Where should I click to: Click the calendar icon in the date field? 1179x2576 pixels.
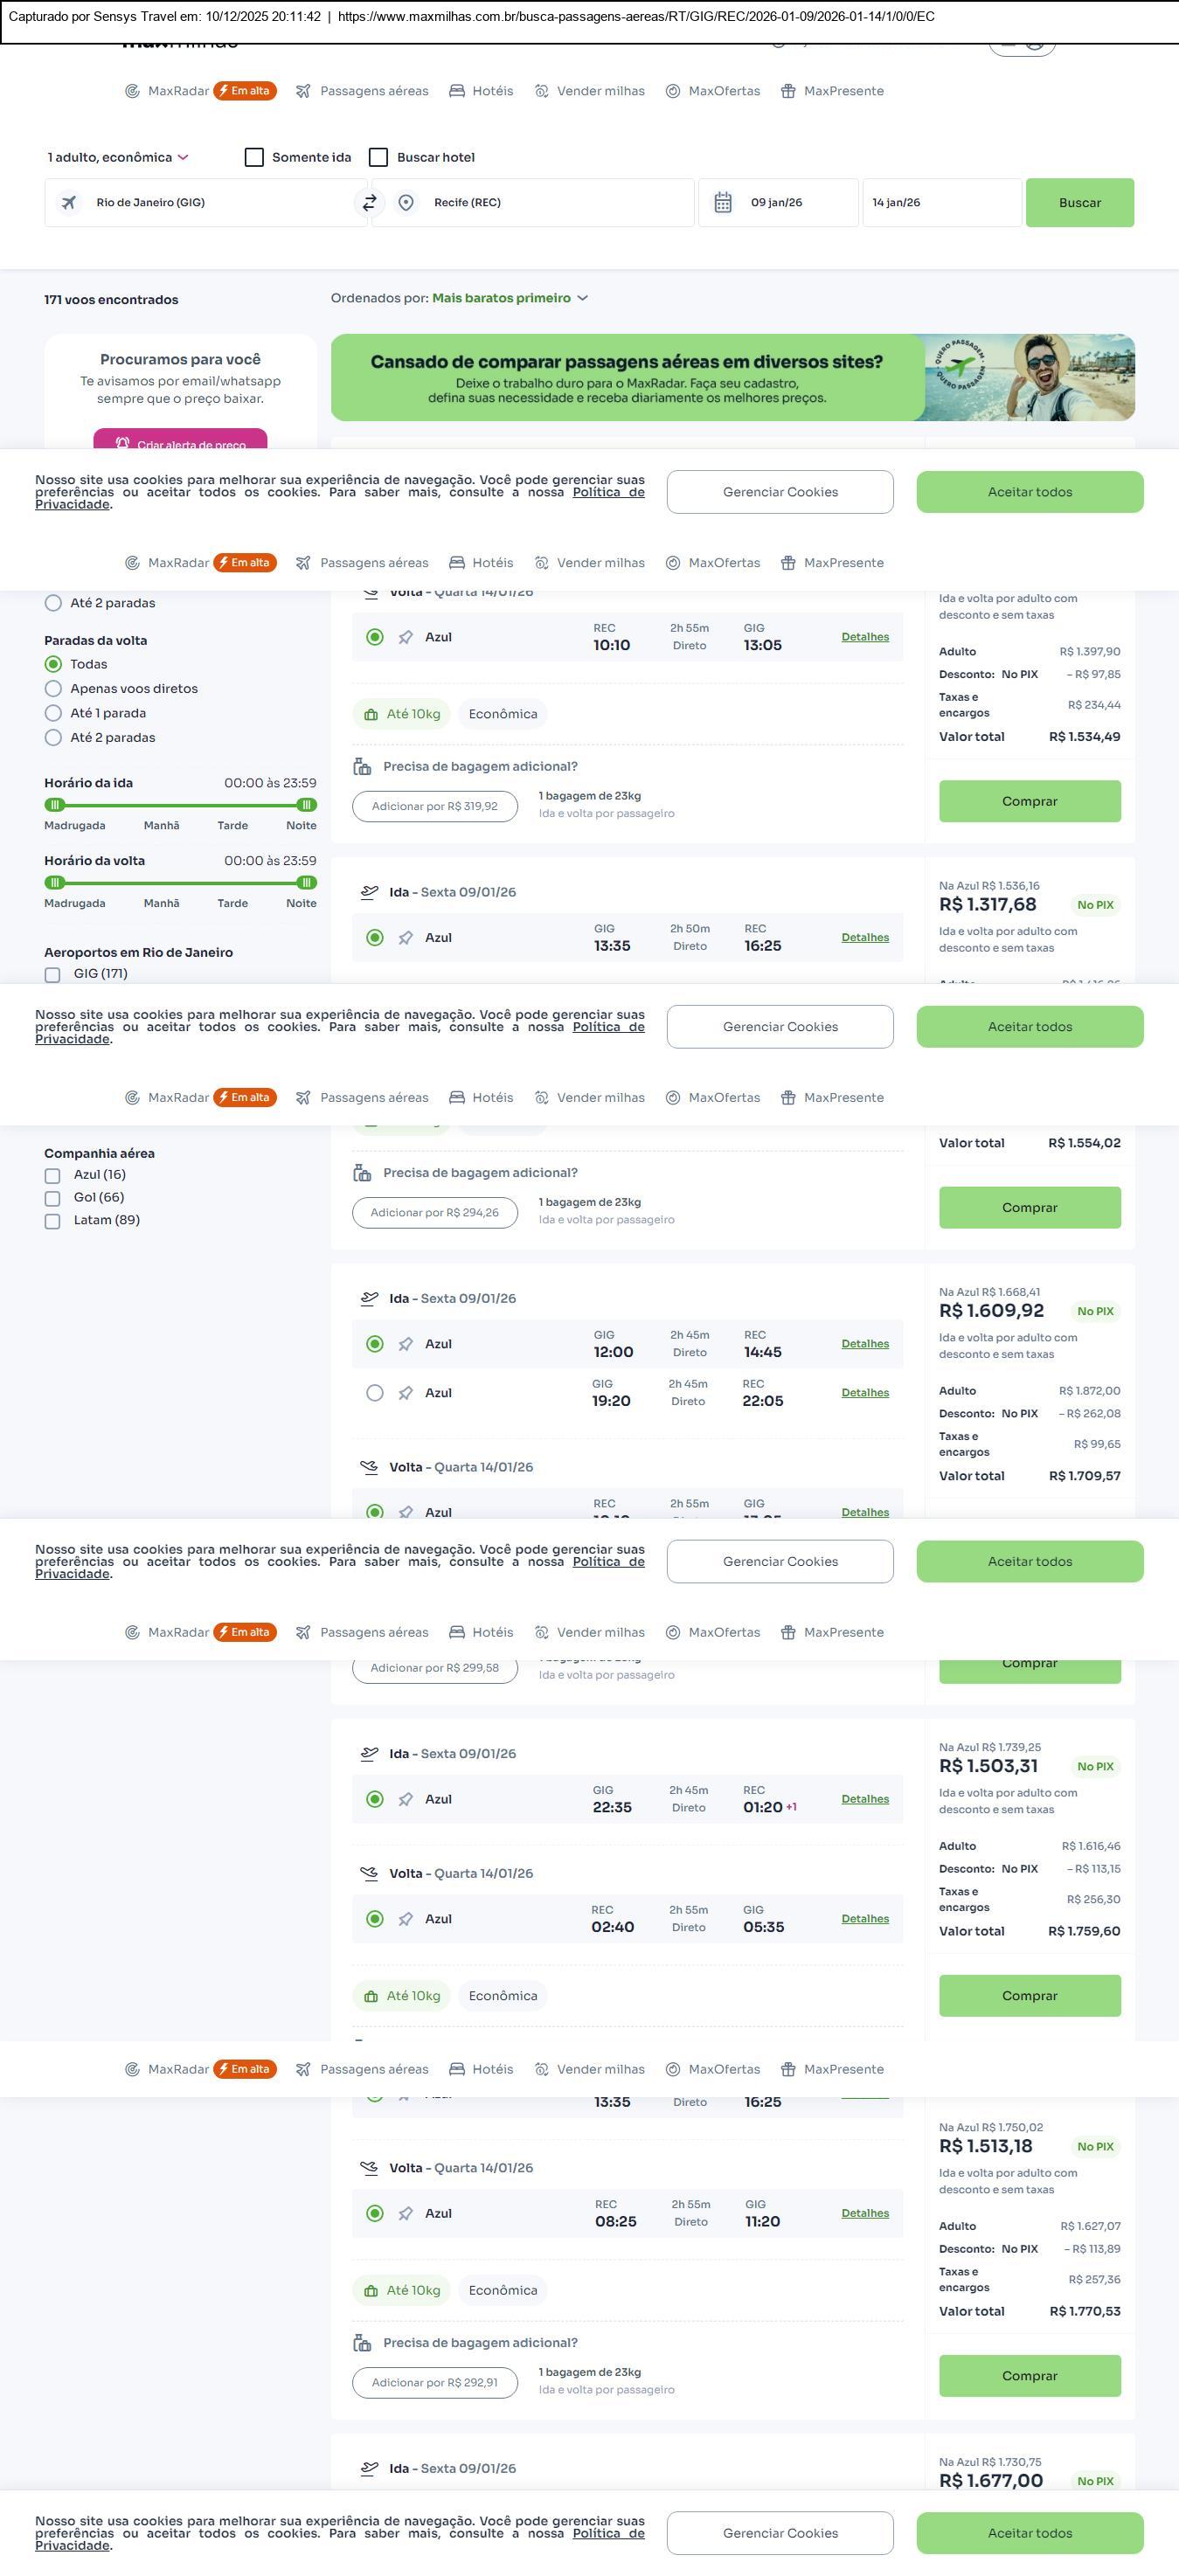[x=723, y=203]
